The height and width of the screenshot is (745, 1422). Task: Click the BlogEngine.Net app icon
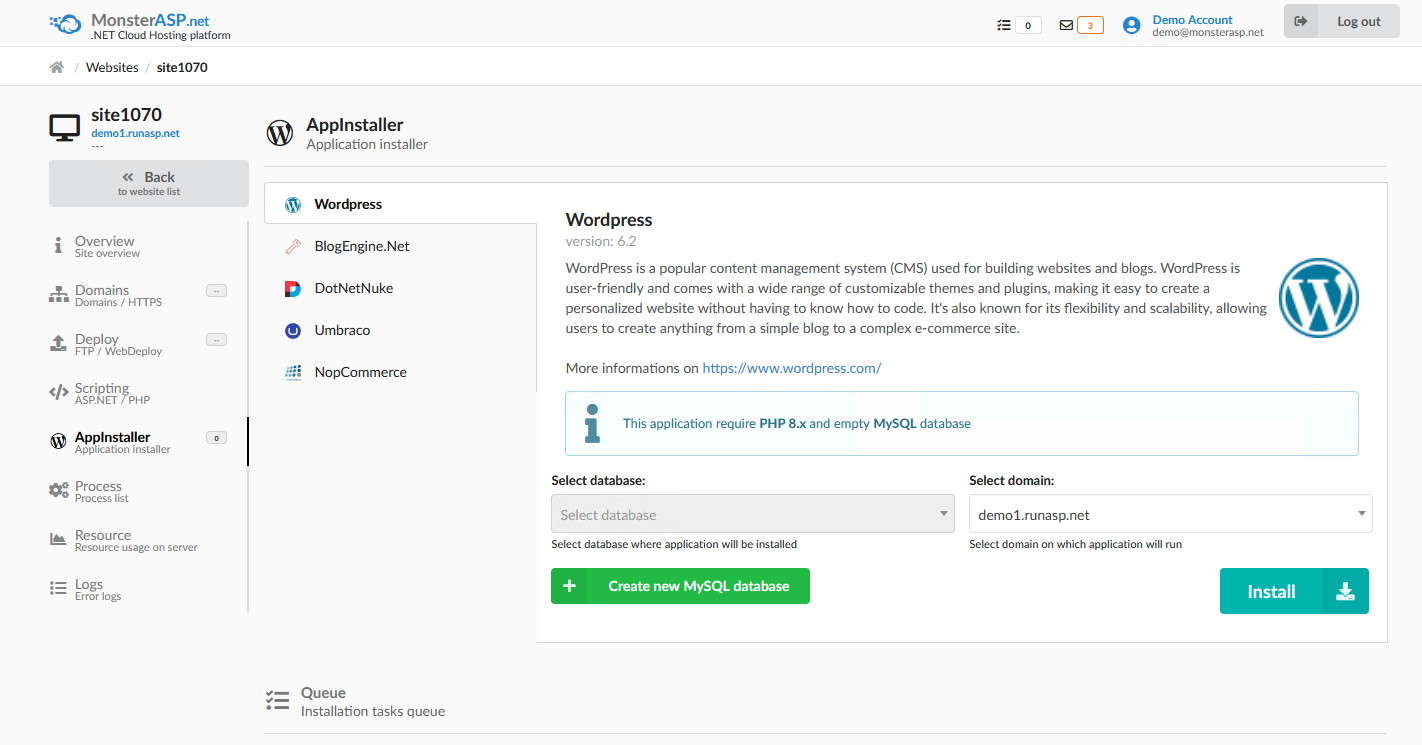click(293, 247)
